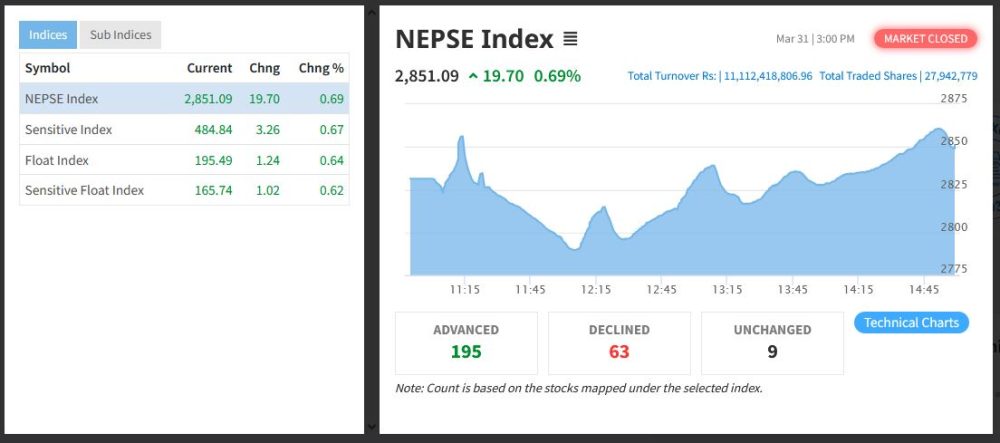Click the Declined 63 count card
Viewport: 1000px width, 443px height.
pos(619,342)
